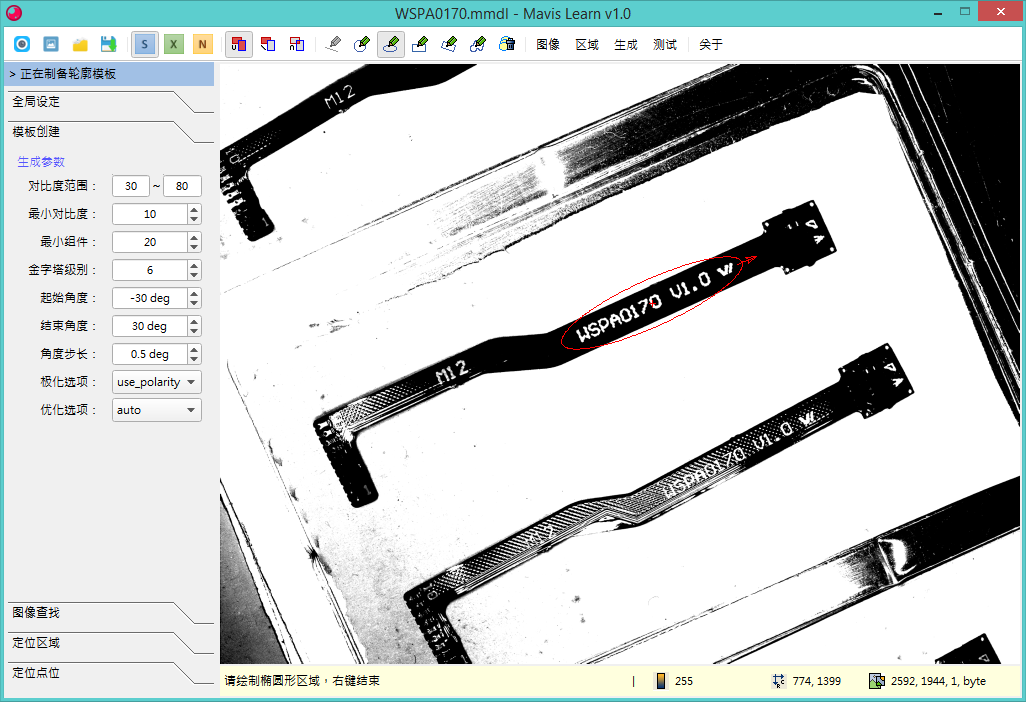
Task: Open the 区域 menu
Action: [587, 44]
